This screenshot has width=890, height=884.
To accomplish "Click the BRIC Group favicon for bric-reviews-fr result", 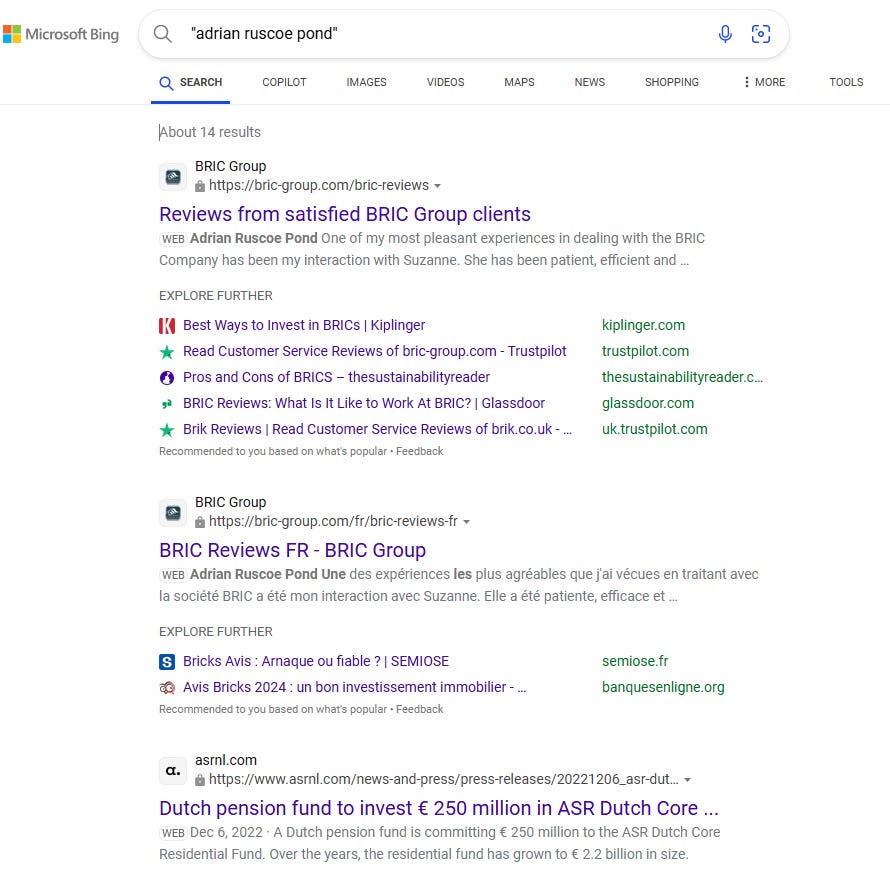I will [x=173, y=513].
